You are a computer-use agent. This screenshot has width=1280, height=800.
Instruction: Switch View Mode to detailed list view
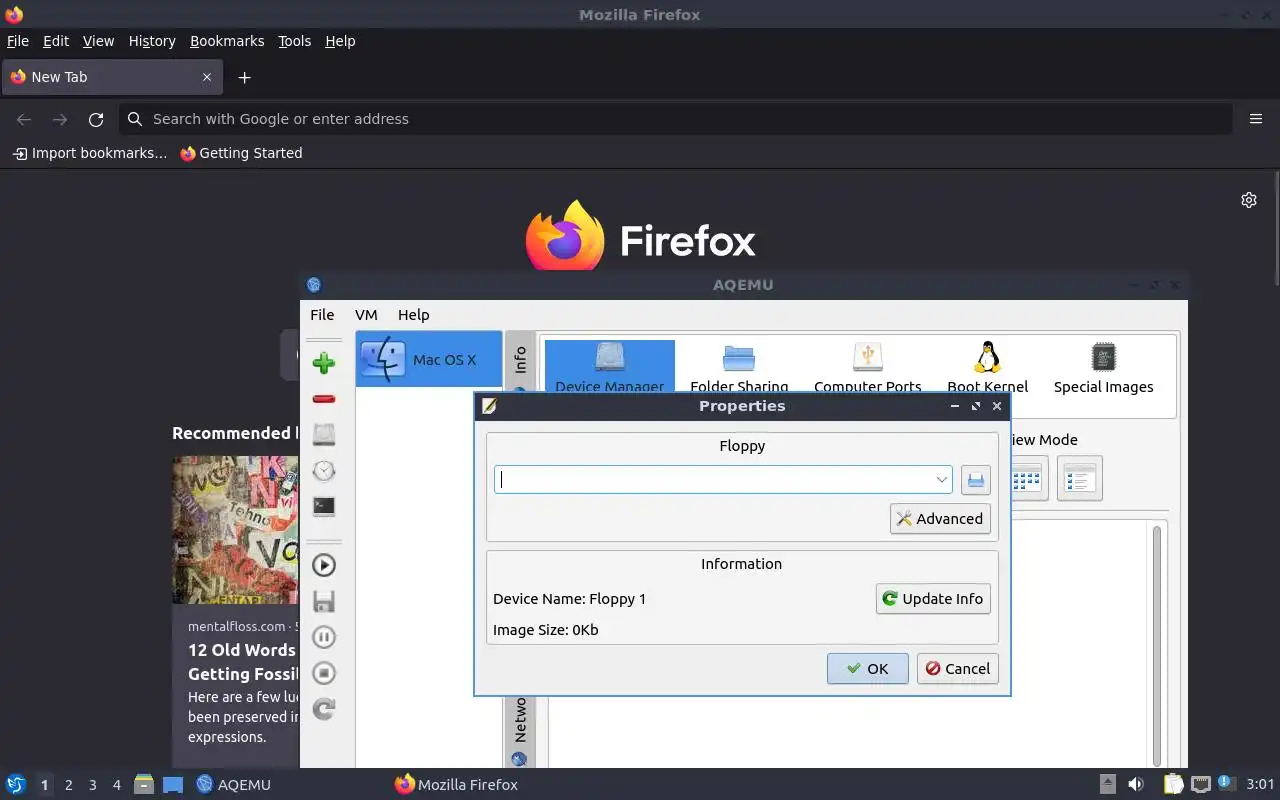point(1079,479)
